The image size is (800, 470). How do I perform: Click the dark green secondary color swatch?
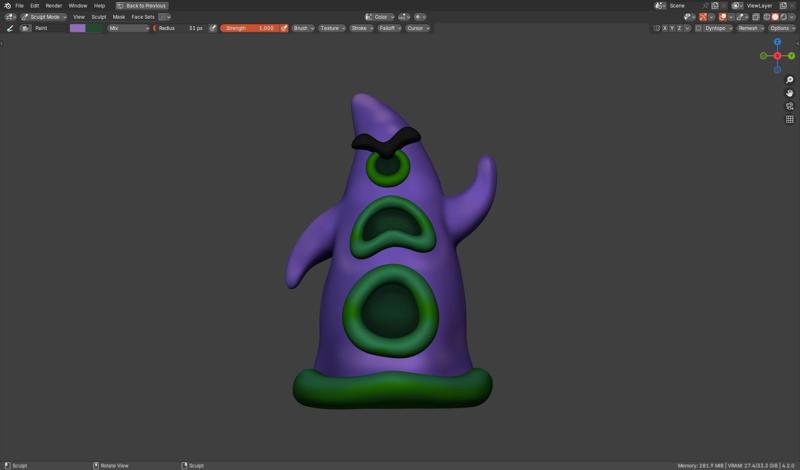95,28
